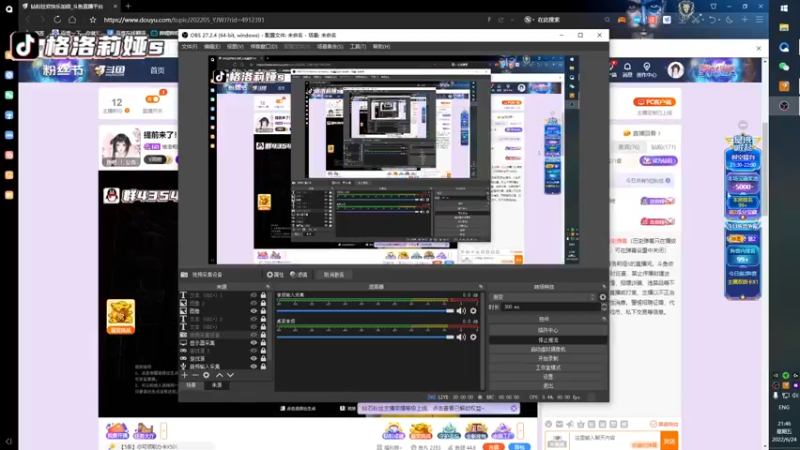Open gear settings for the microphone mixer channel

point(473,311)
